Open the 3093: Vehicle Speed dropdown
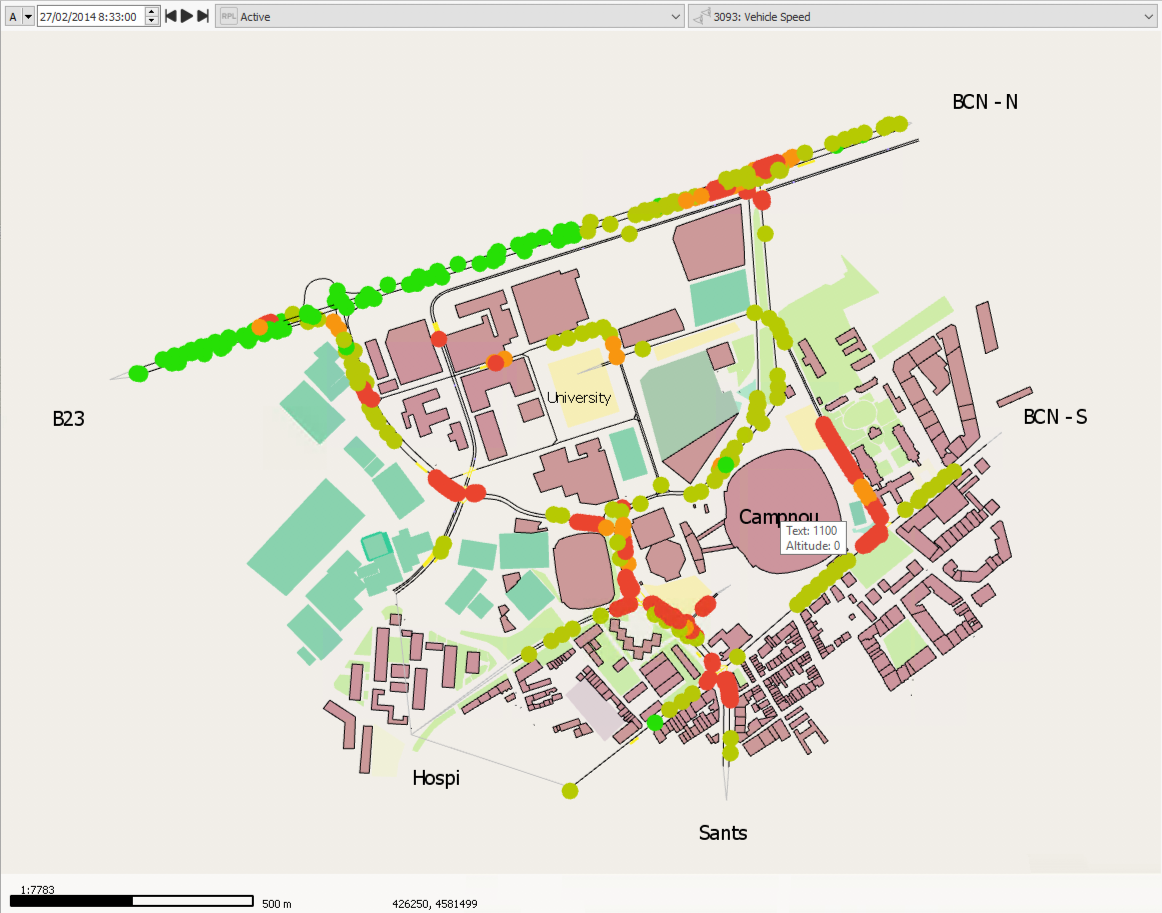Viewport: 1162px width, 913px height. (x=1147, y=17)
